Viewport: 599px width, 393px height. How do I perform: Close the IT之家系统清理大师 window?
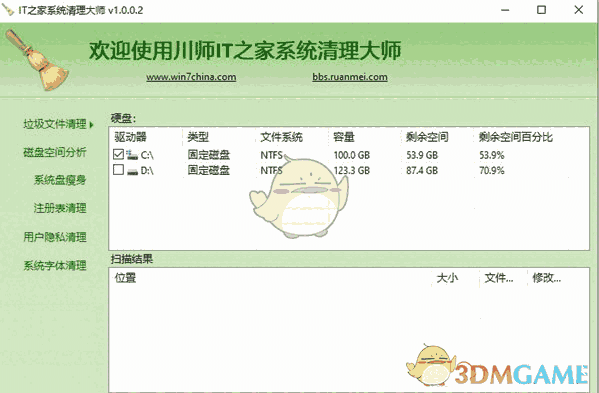579,10
